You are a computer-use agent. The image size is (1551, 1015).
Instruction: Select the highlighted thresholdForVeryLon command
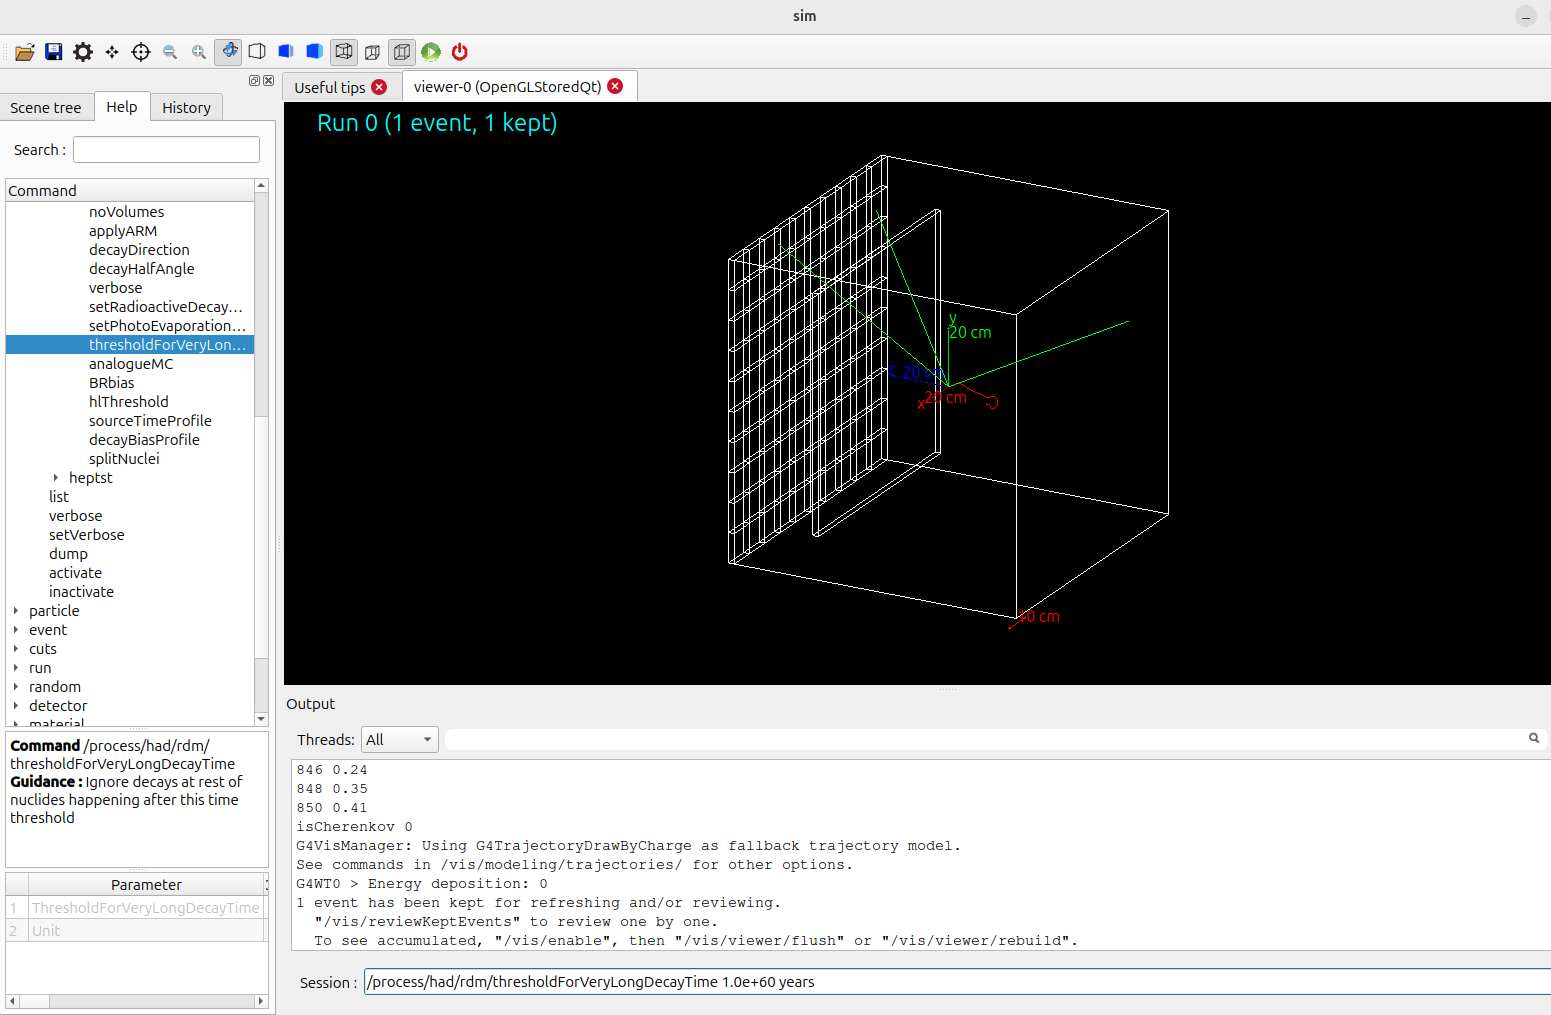(x=130, y=345)
